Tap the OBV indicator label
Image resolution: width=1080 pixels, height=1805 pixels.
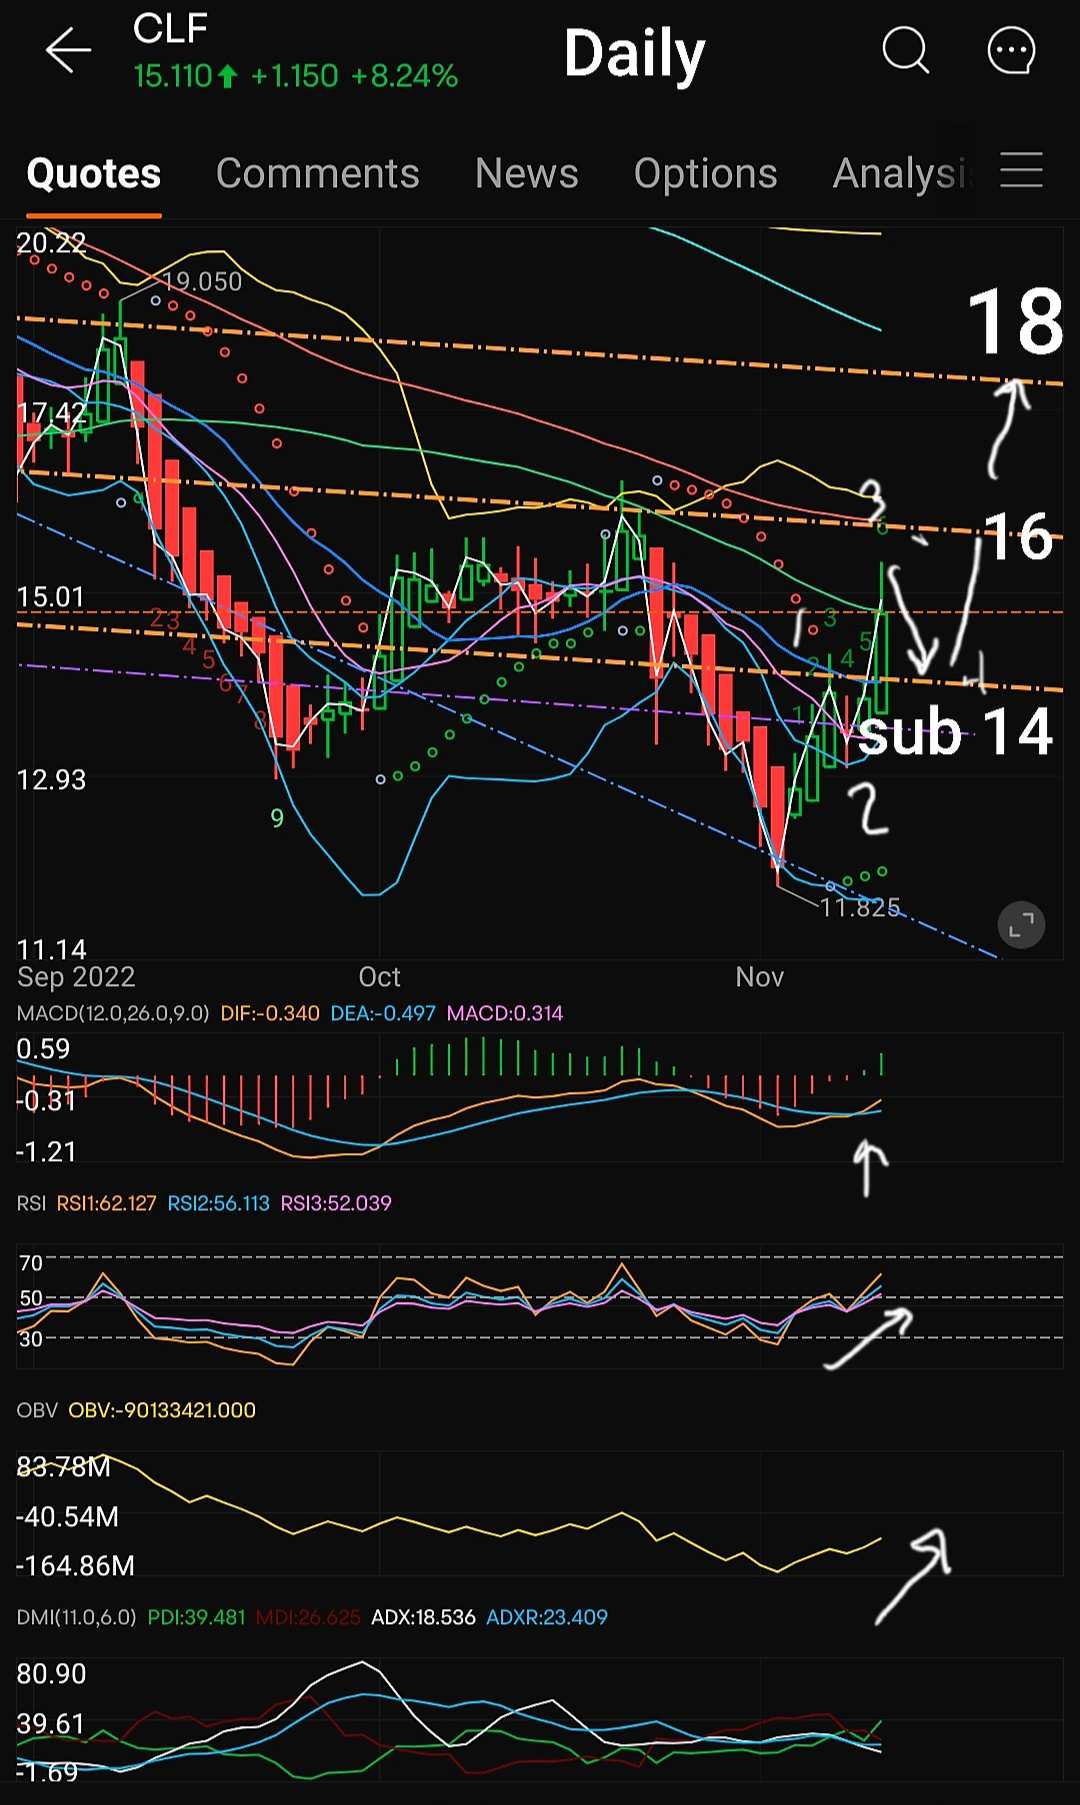[x=37, y=1410]
